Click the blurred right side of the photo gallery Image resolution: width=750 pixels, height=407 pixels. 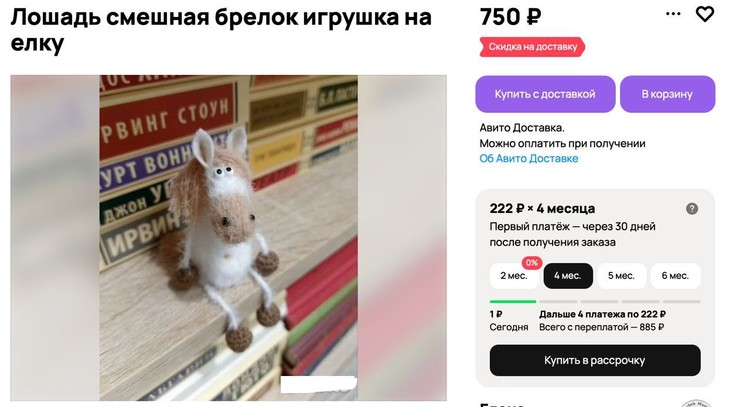(x=402, y=238)
